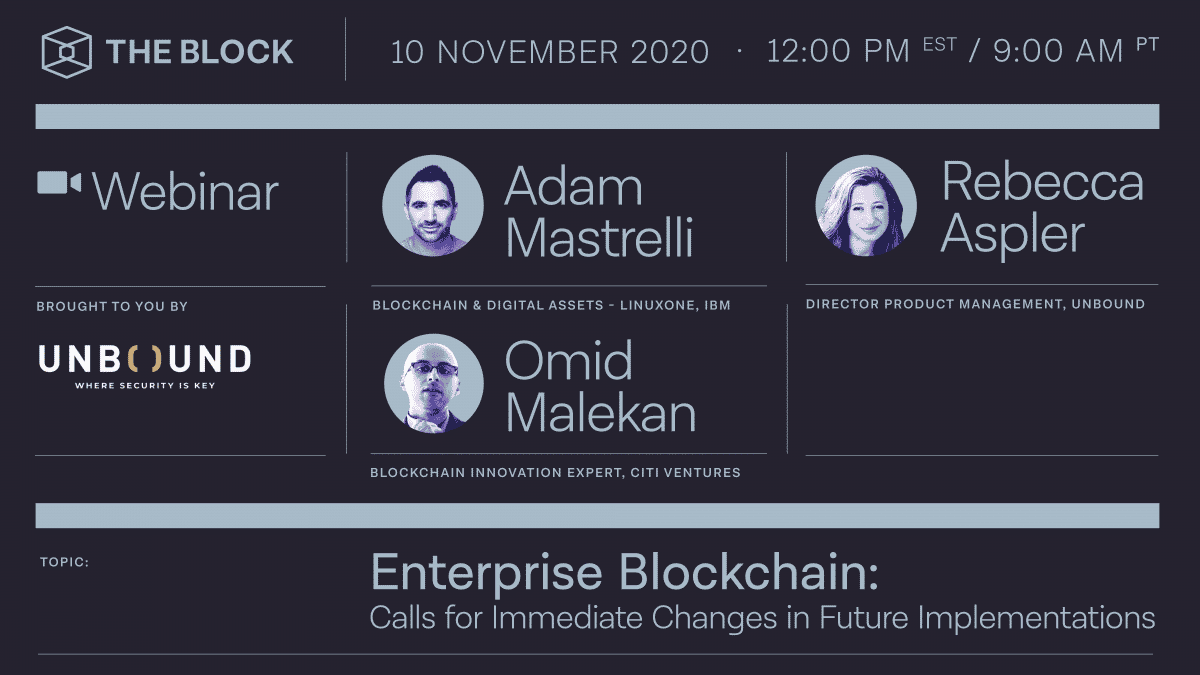Select Omid Malekan's portrait photo
The height and width of the screenshot is (675, 1200).
[x=434, y=383]
